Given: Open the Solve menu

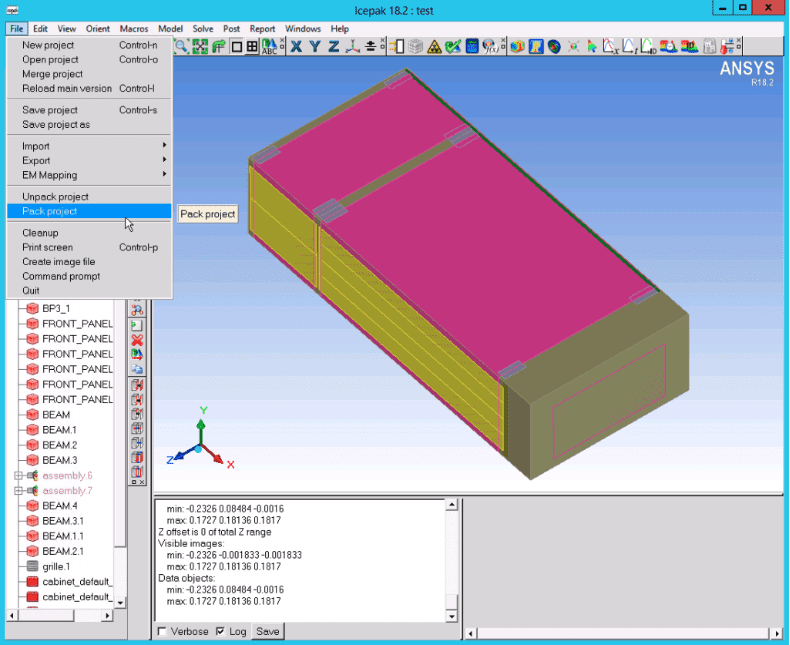Looking at the screenshot, I should (203, 29).
